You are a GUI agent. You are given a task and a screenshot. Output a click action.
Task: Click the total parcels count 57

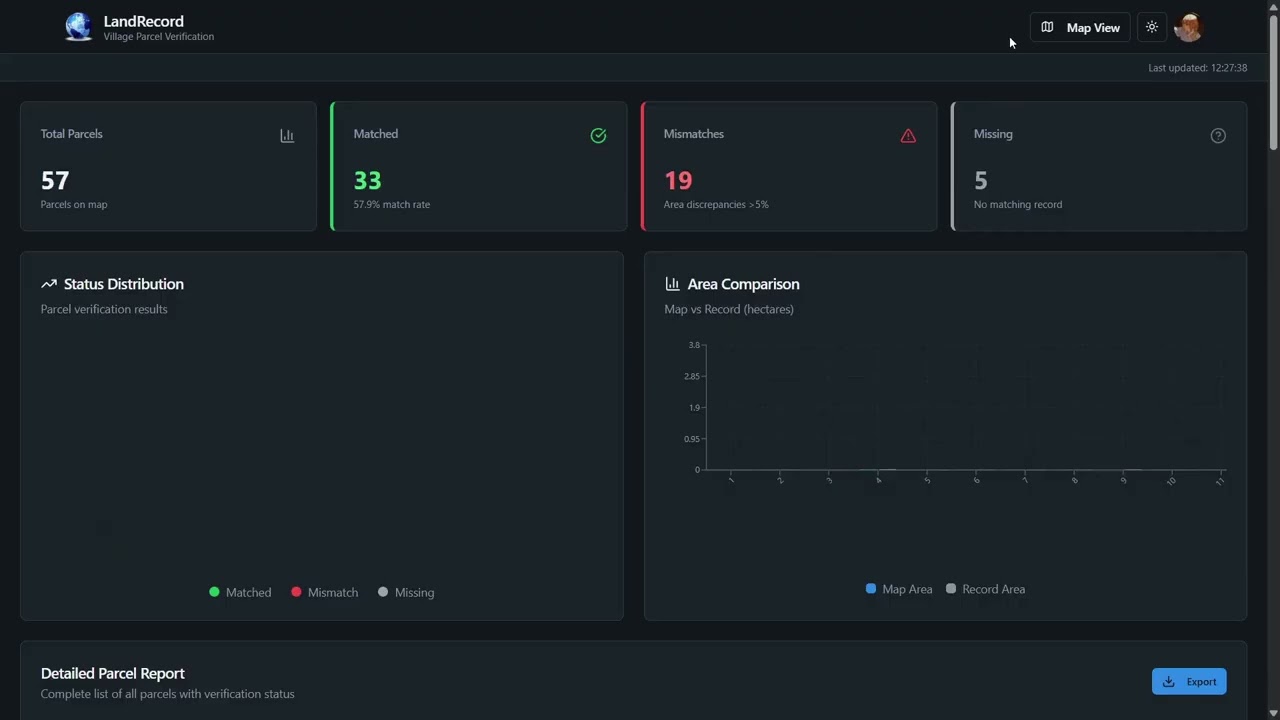pyautogui.click(x=55, y=180)
